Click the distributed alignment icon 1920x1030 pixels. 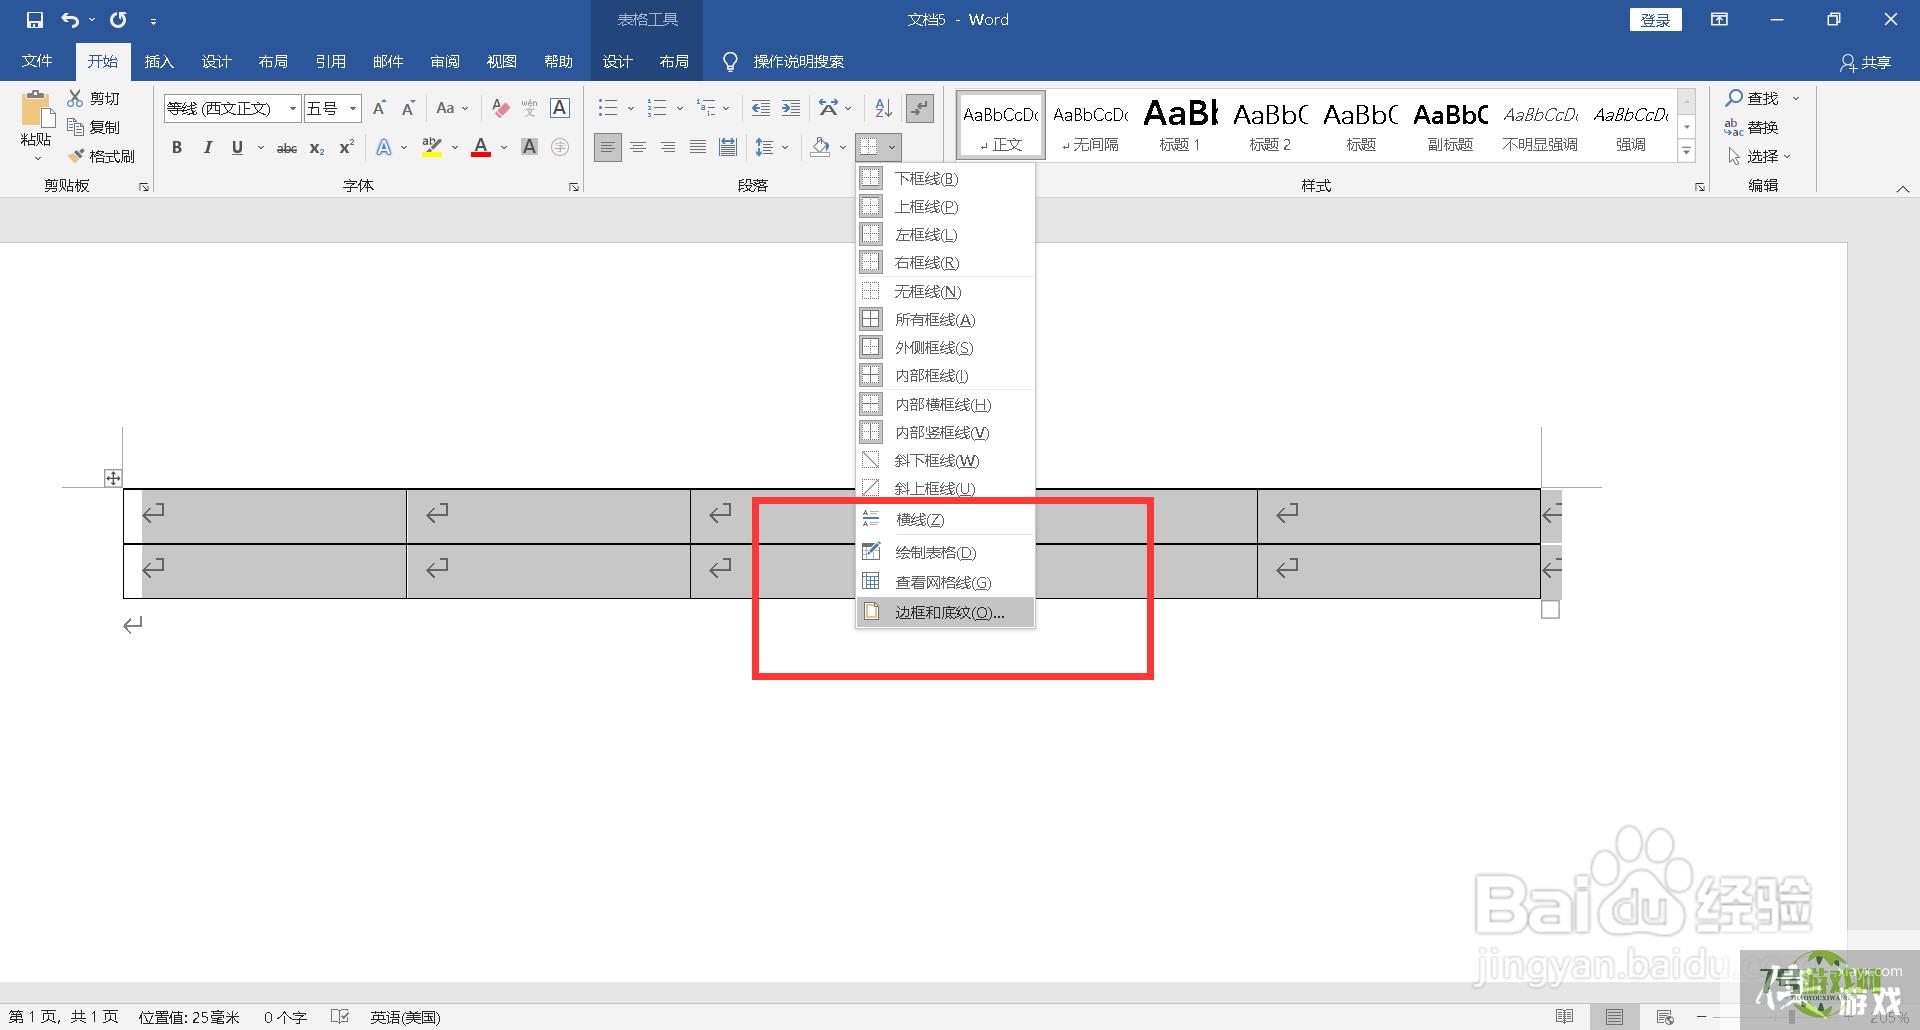728,148
